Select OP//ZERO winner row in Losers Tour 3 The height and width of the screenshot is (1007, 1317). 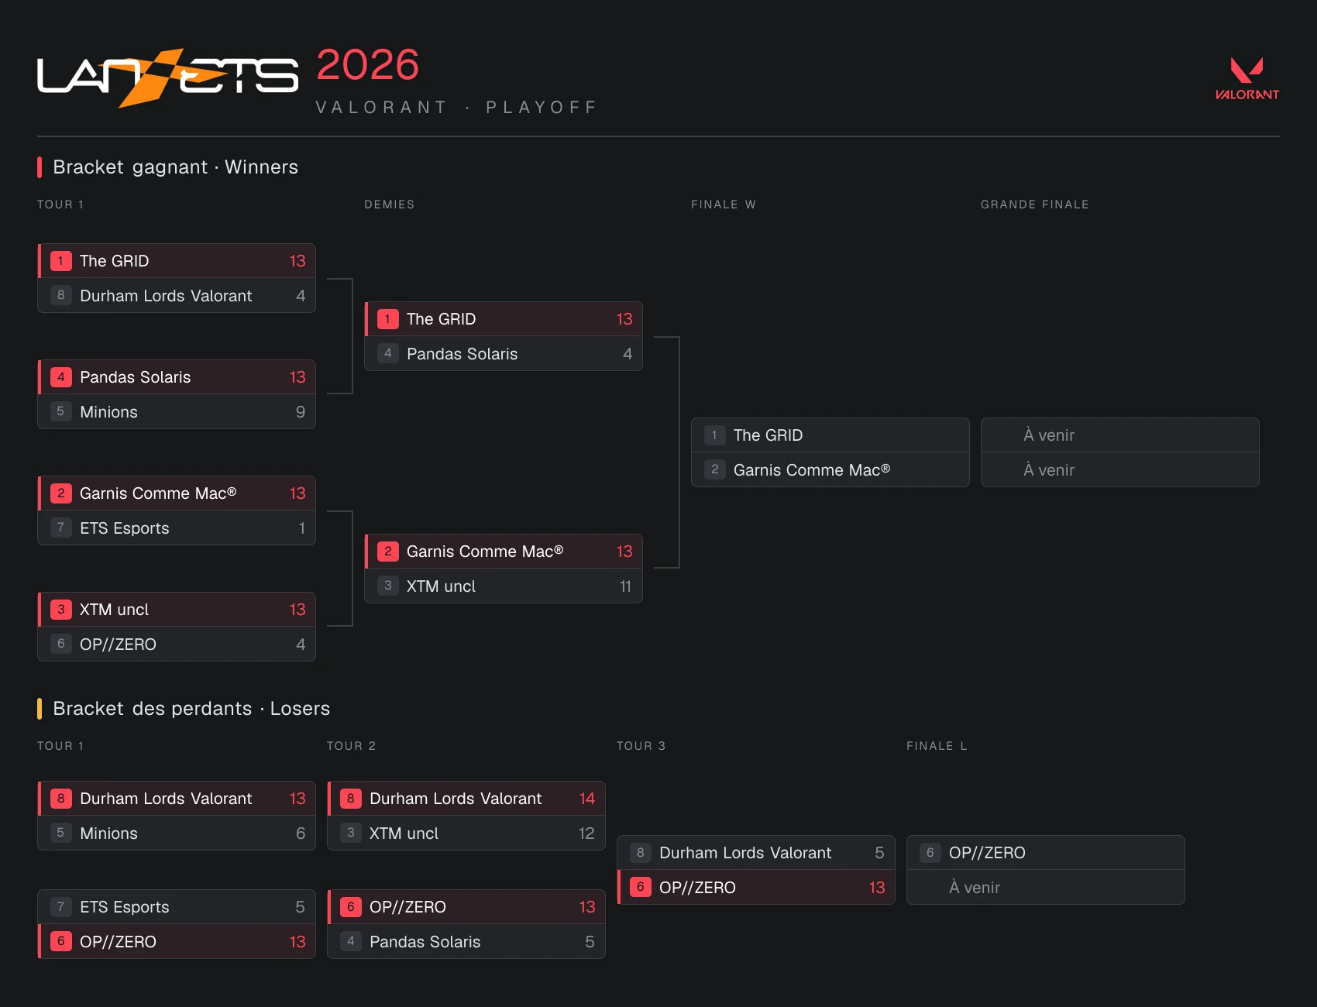756,887
